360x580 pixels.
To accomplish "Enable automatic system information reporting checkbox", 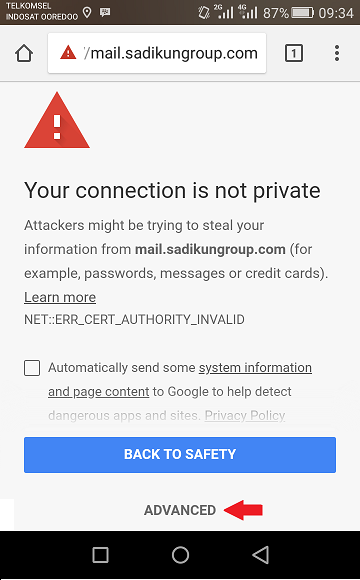I will click(x=32, y=368).
